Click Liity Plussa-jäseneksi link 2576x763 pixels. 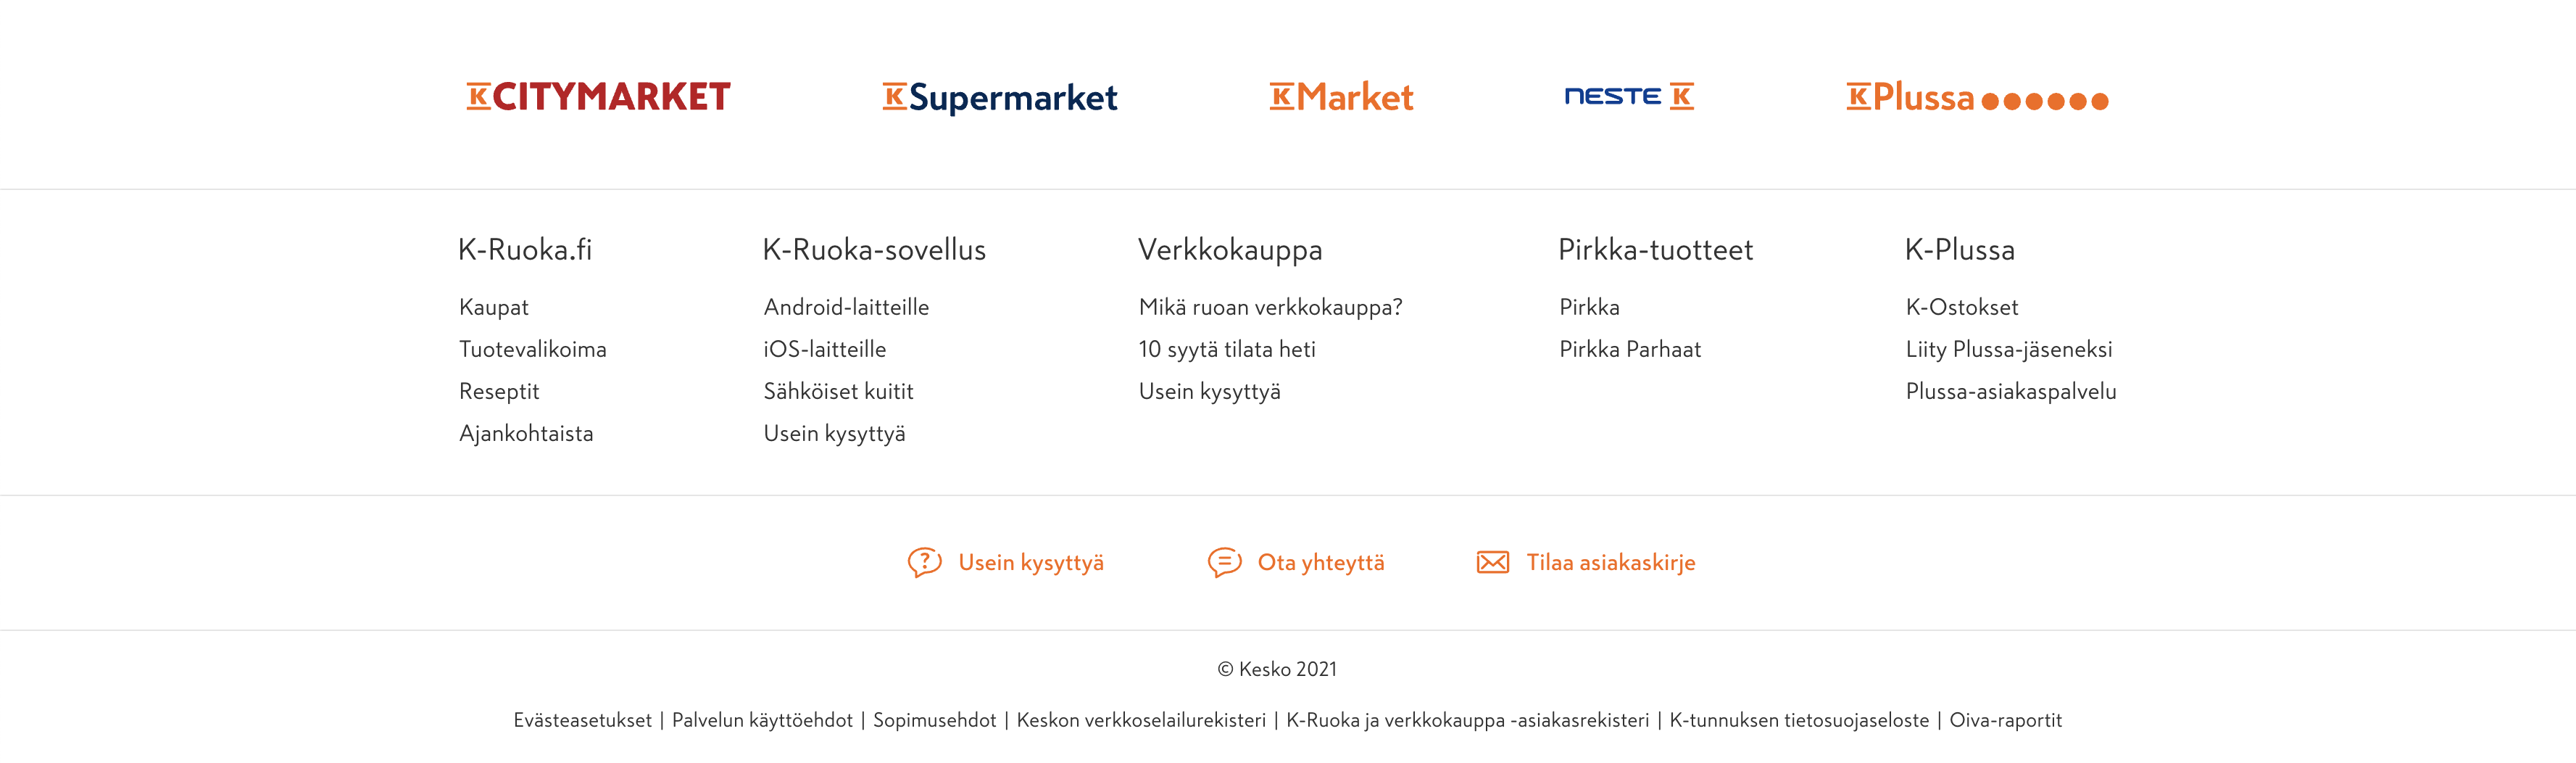pyautogui.click(x=2008, y=349)
